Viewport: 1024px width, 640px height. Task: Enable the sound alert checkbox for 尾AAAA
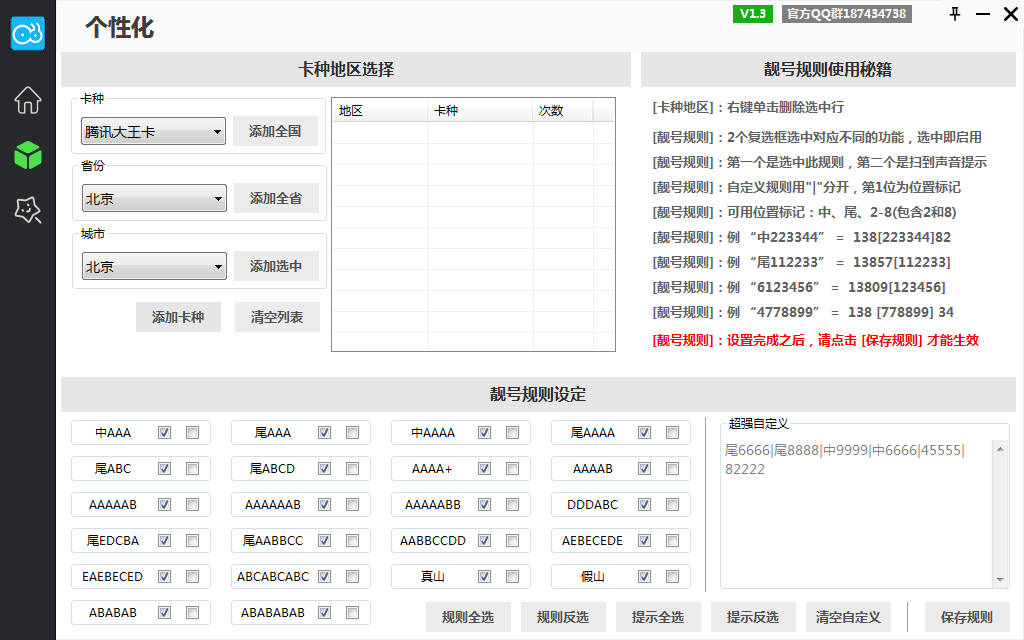672,433
